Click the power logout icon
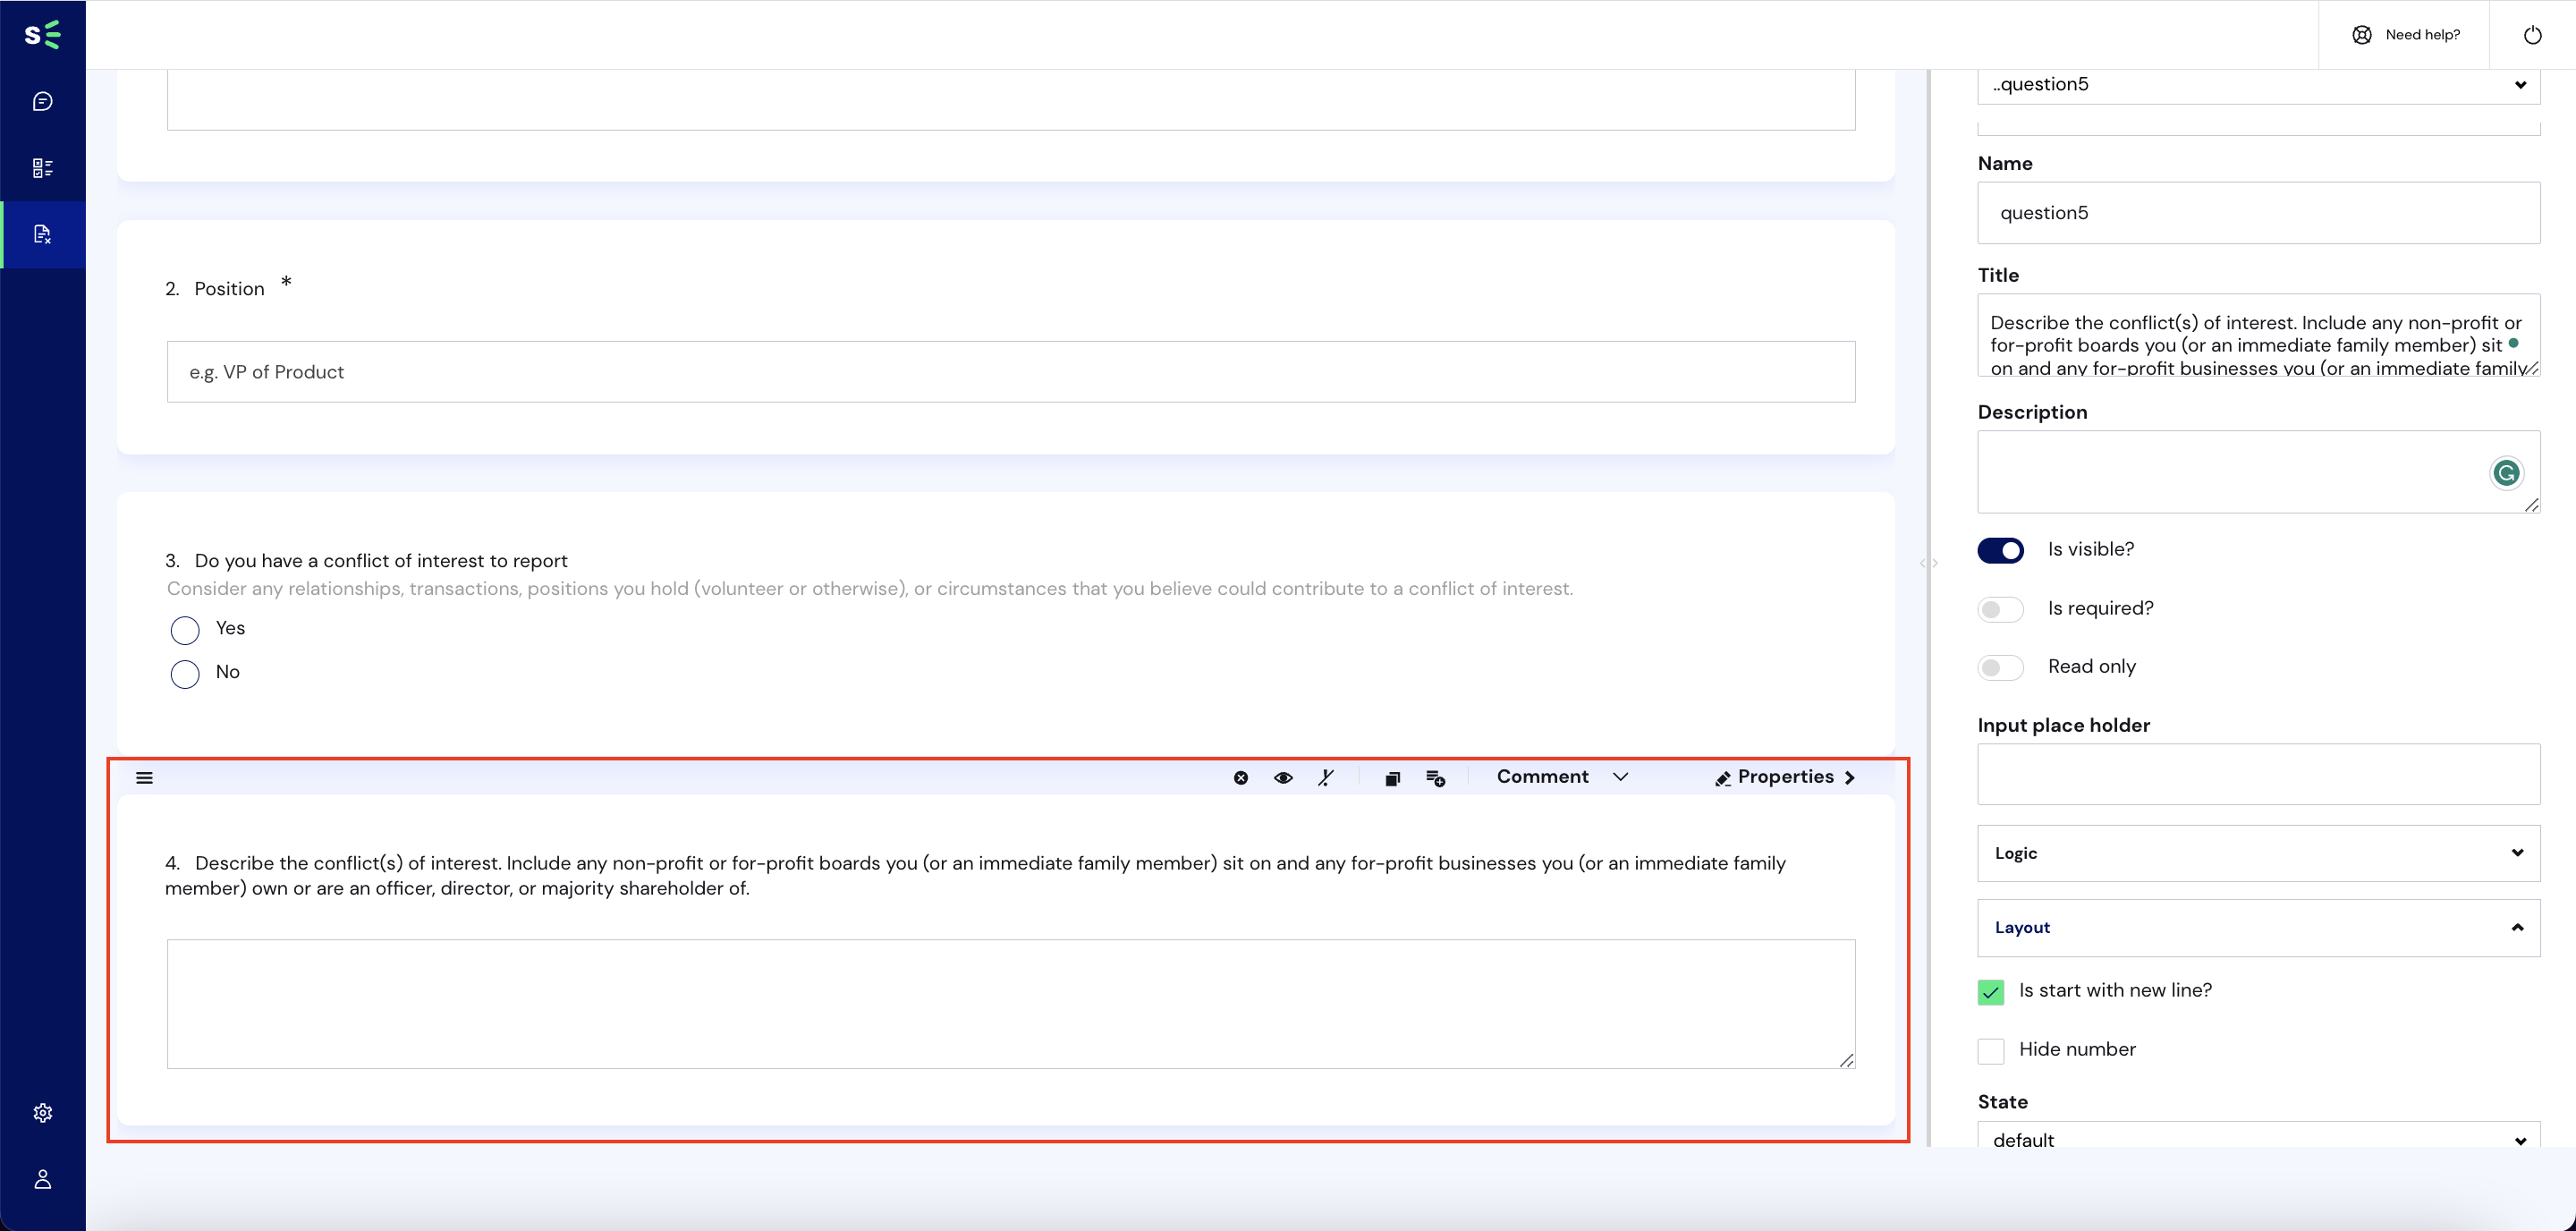This screenshot has width=2576, height=1231. click(2532, 35)
